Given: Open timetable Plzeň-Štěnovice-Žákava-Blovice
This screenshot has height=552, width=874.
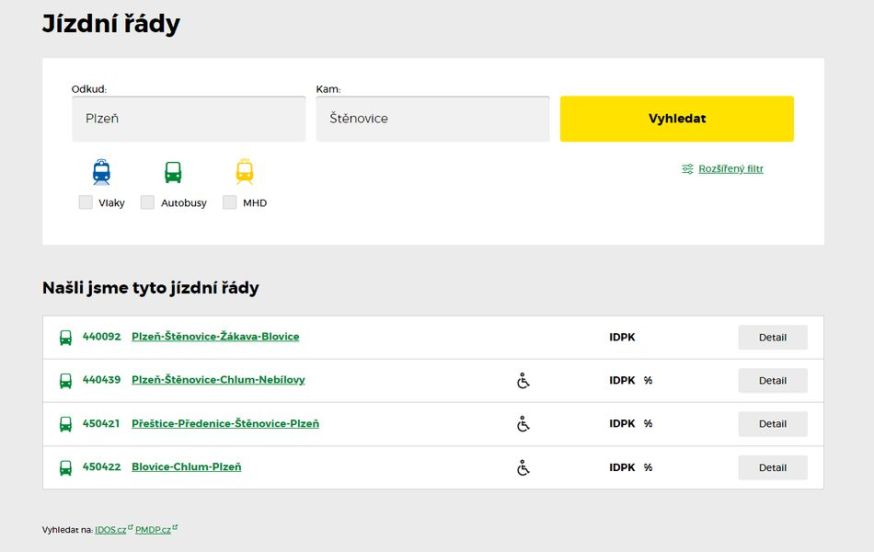Looking at the screenshot, I should click(215, 337).
